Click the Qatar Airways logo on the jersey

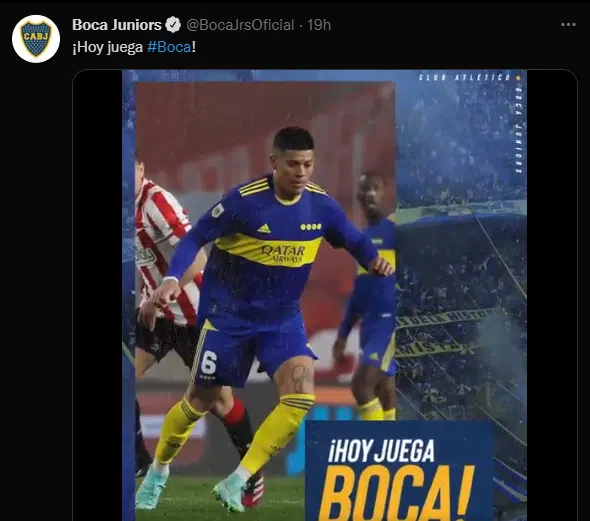tap(283, 254)
